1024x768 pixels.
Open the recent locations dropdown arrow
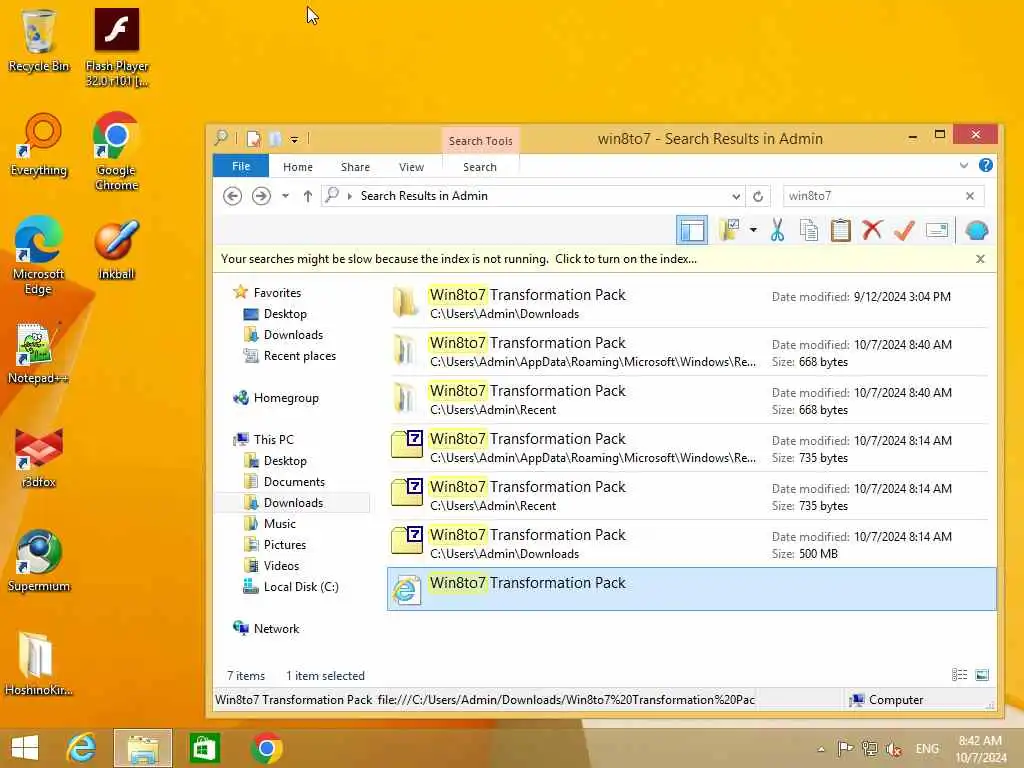click(x=285, y=196)
